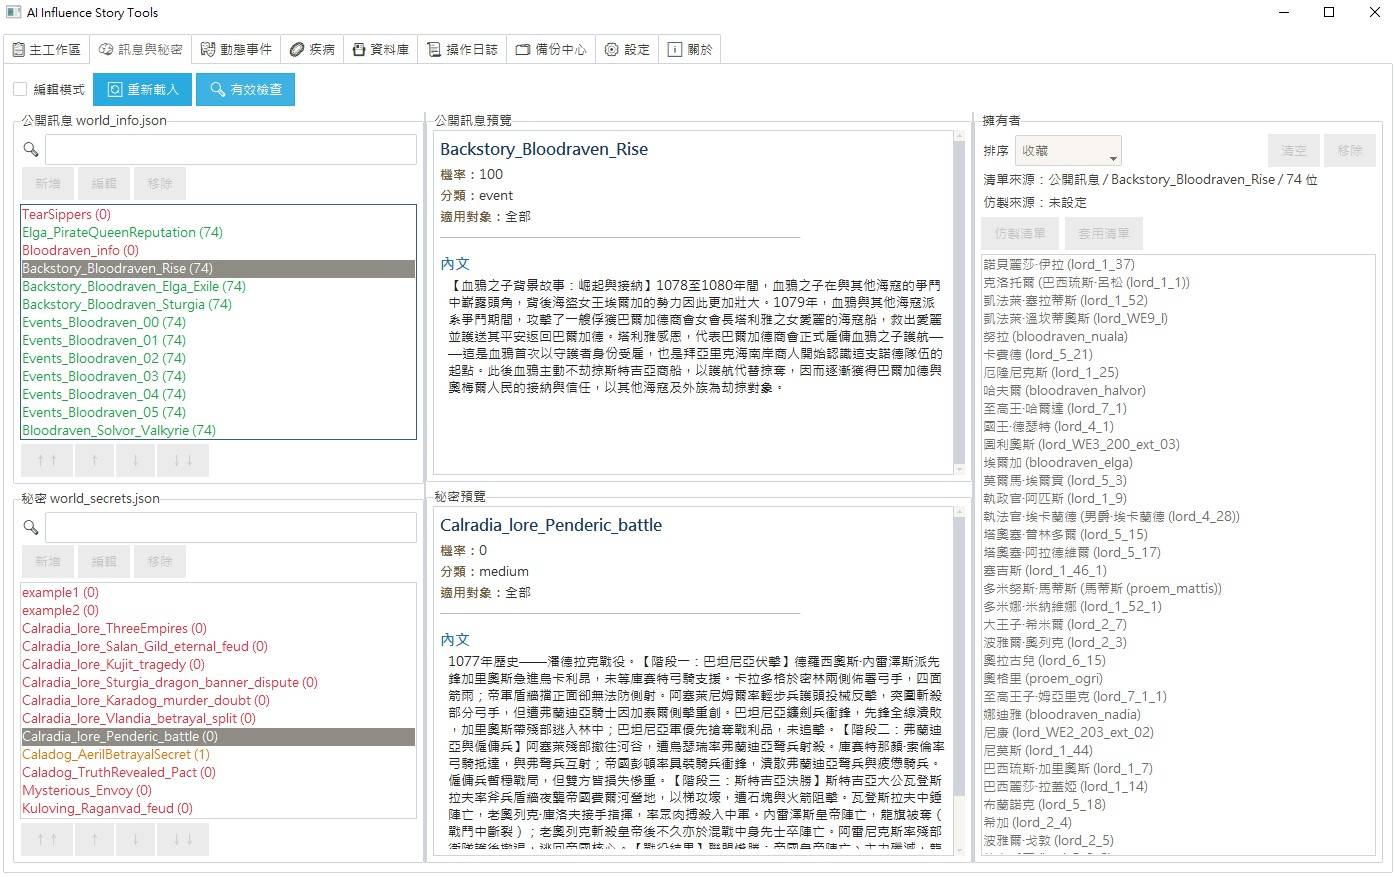Switch to the 備份中心 tab
Image resolution: width=1395 pixels, height=877 pixels.
tap(551, 49)
